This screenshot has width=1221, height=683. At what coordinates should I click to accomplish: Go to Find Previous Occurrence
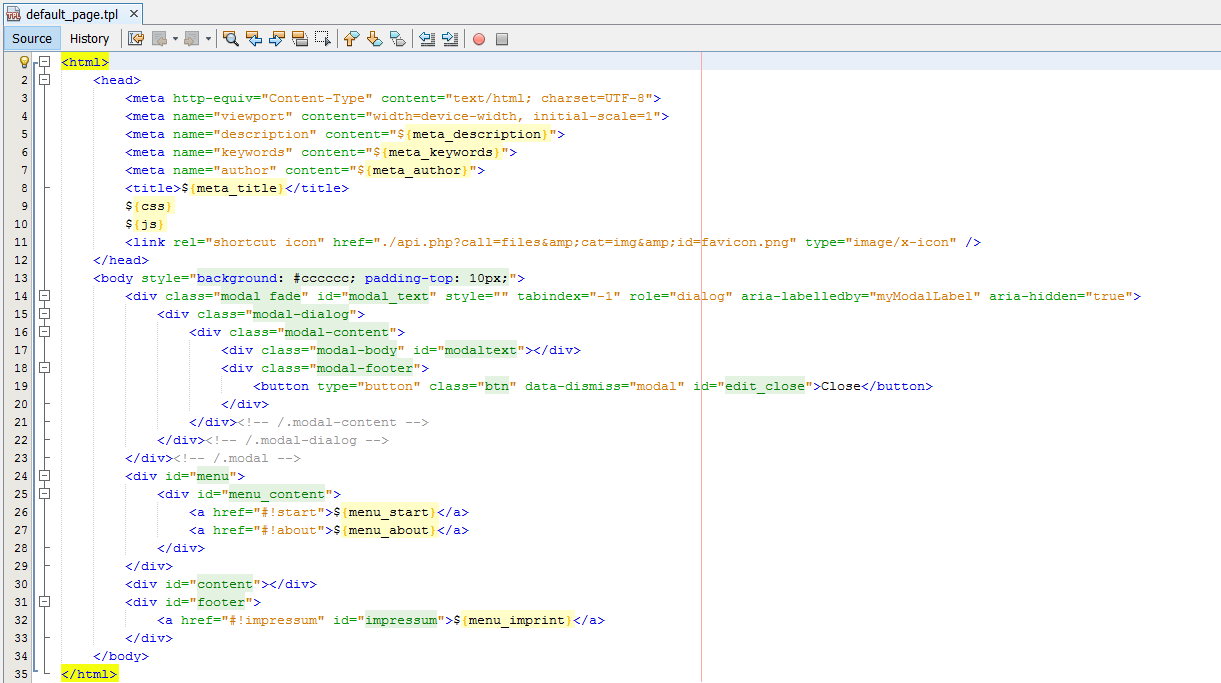(254, 39)
